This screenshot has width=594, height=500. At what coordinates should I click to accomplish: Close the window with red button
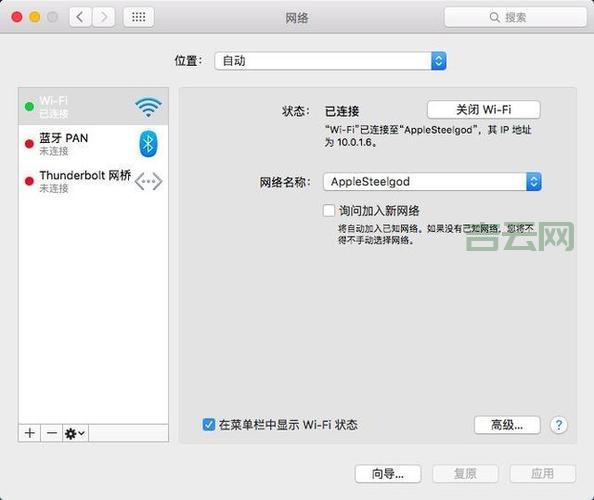tap(17, 17)
